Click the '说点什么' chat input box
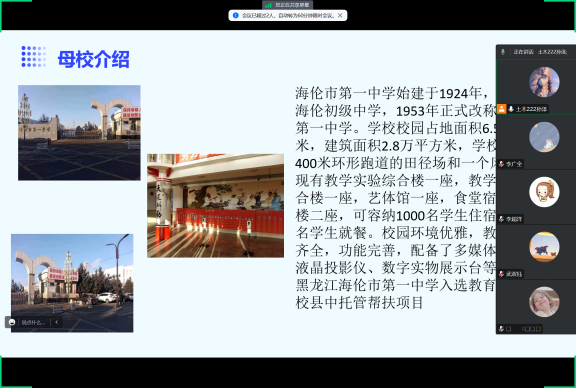This screenshot has height=388, width=576. tap(33, 323)
